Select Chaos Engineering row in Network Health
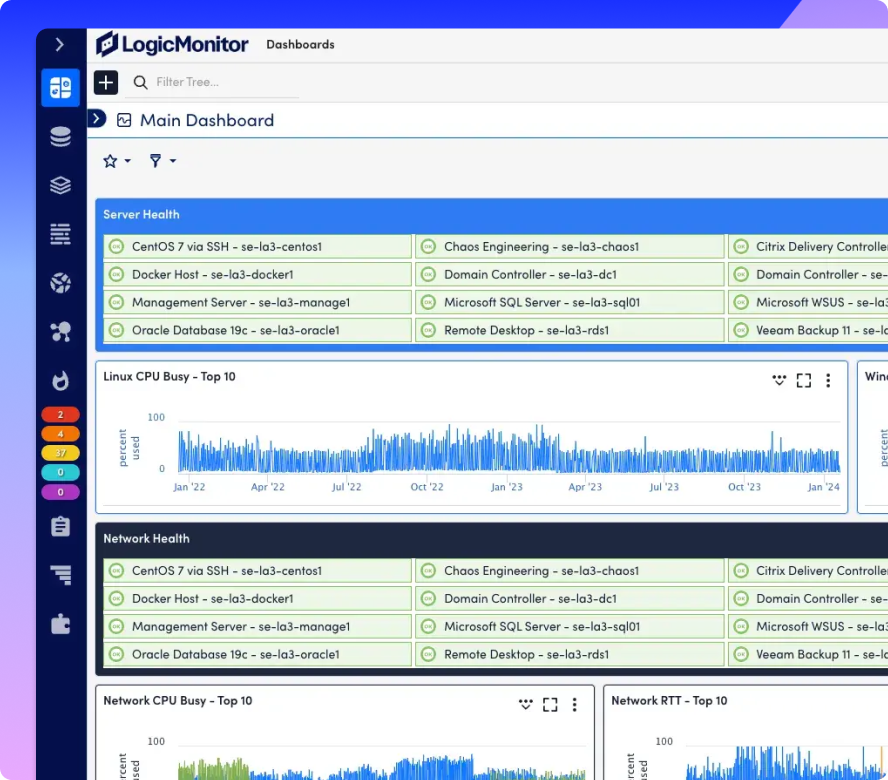The height and width of the screenshot is (780, 888). (x=570, y=570)
